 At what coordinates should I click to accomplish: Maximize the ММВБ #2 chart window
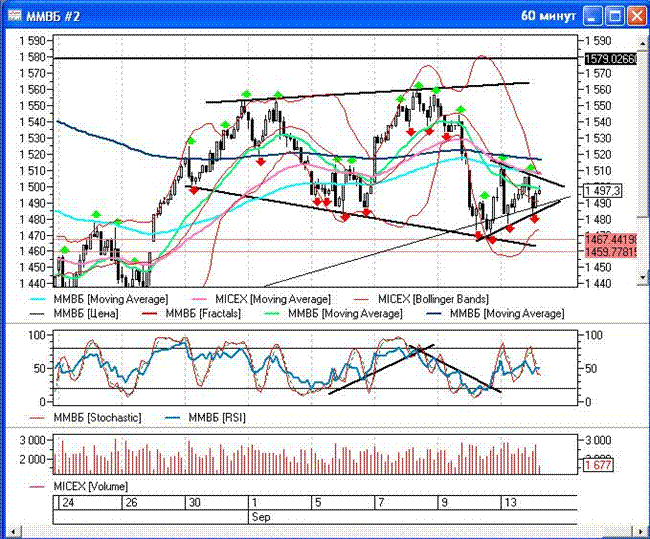[x=615, y=15]
